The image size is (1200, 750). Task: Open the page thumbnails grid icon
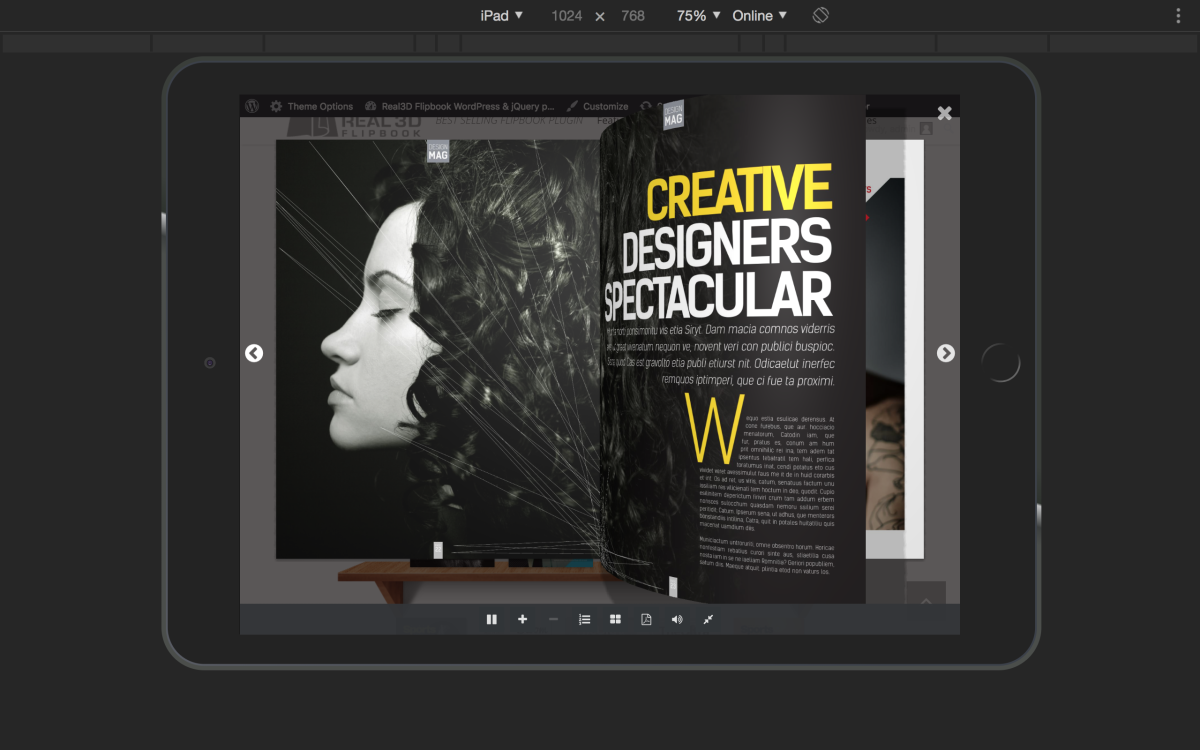(x=615, y=619)
